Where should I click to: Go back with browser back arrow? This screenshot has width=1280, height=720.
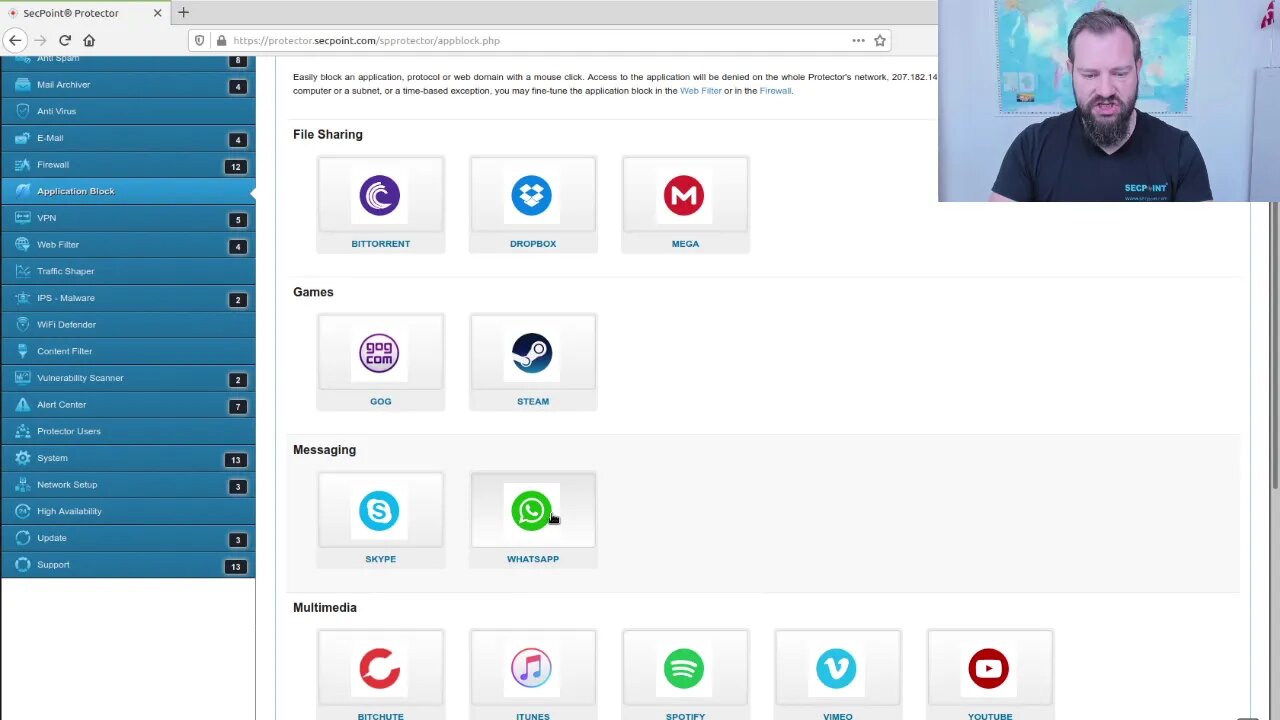tap(15, 40)
